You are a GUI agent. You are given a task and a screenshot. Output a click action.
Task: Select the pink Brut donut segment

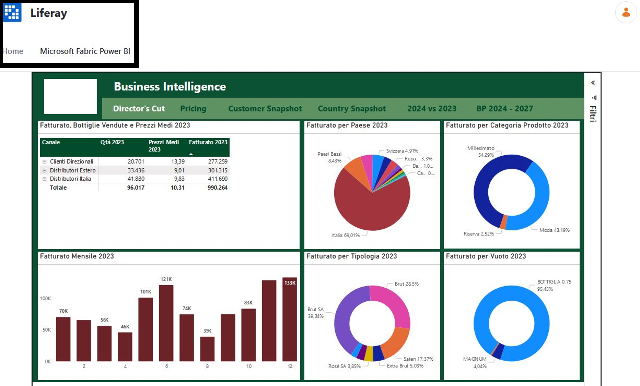pos(395,303)
